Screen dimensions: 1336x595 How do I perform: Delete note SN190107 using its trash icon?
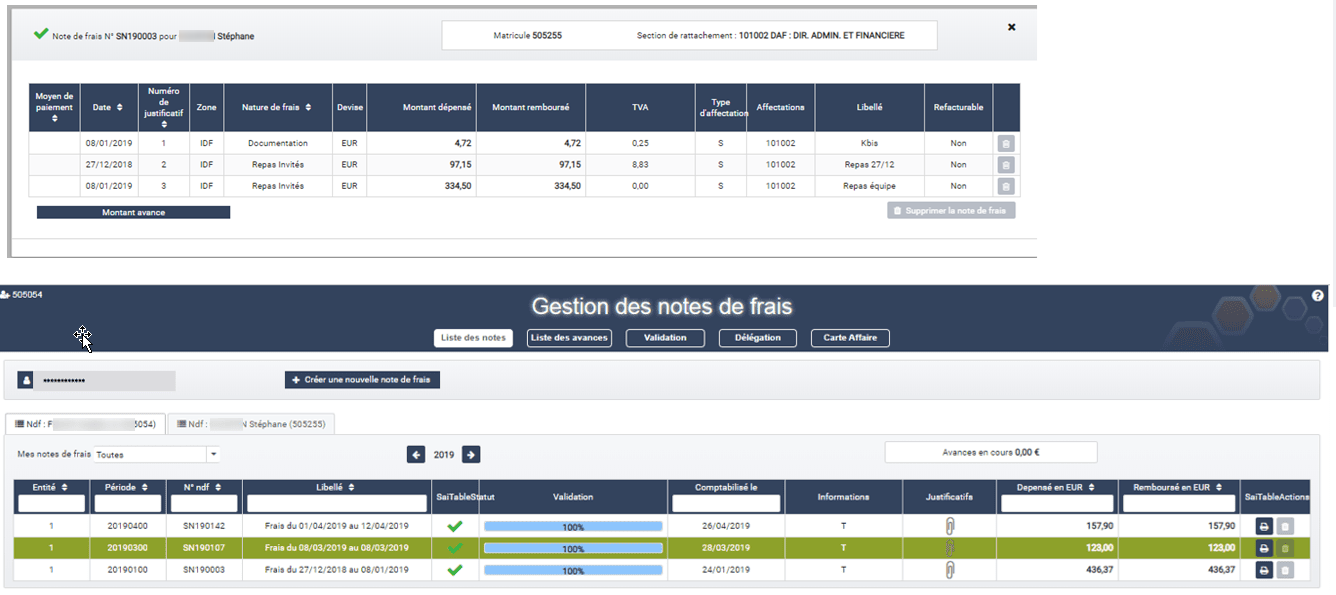[x=1285, y=548]
